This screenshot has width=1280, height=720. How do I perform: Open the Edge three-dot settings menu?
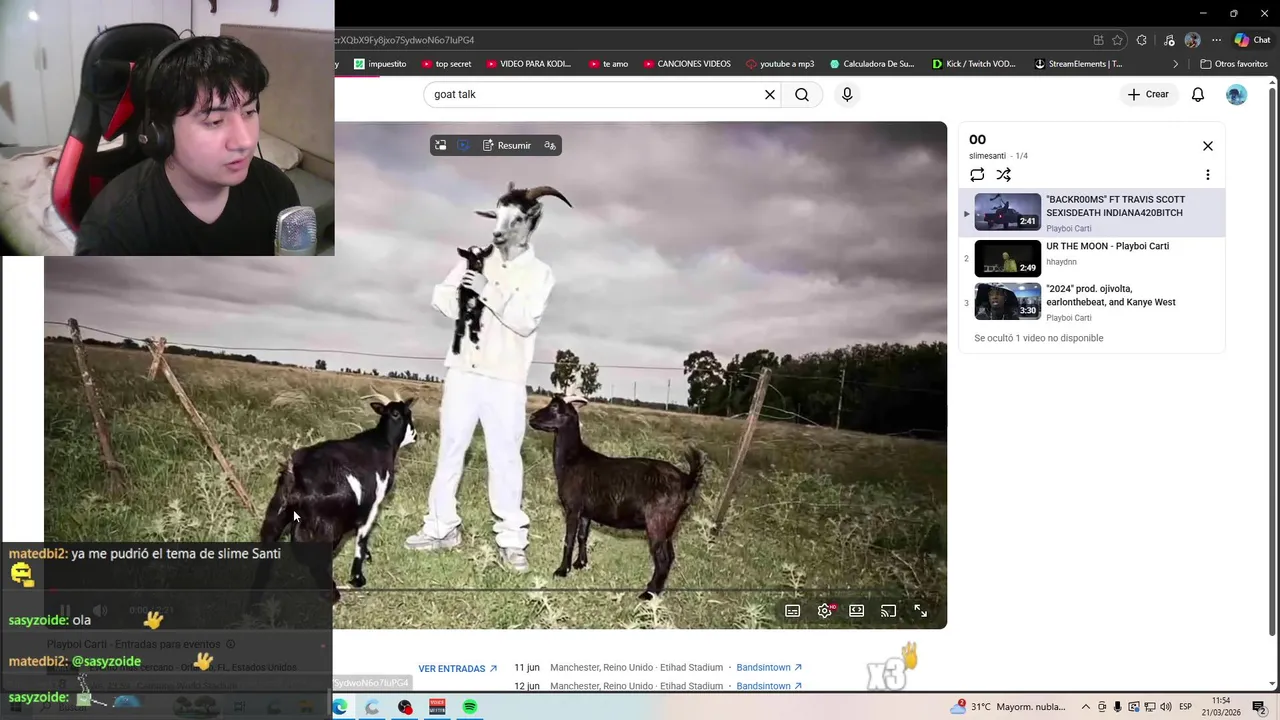coord(1216,40)
